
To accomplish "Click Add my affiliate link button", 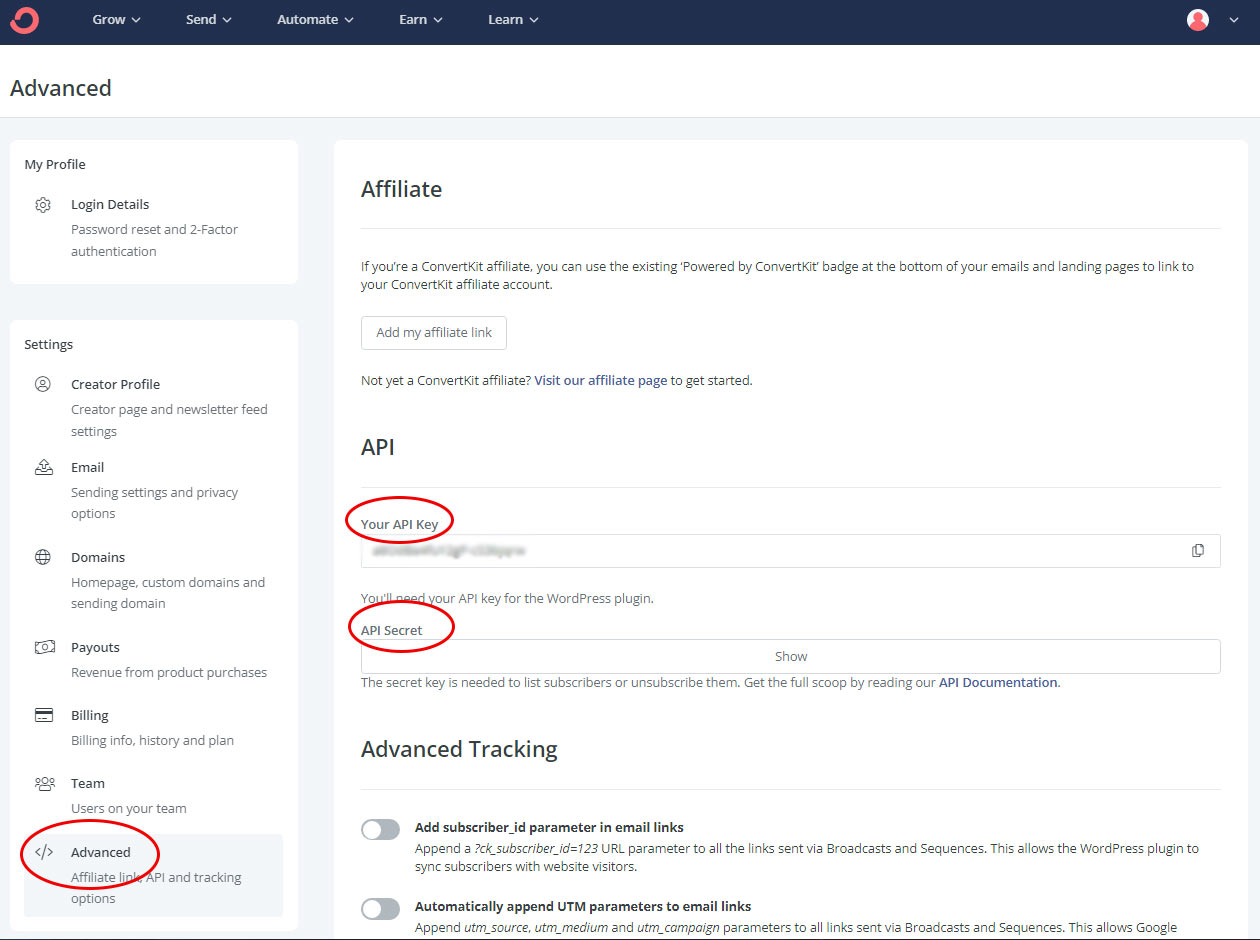I will (x=434, y=333).
